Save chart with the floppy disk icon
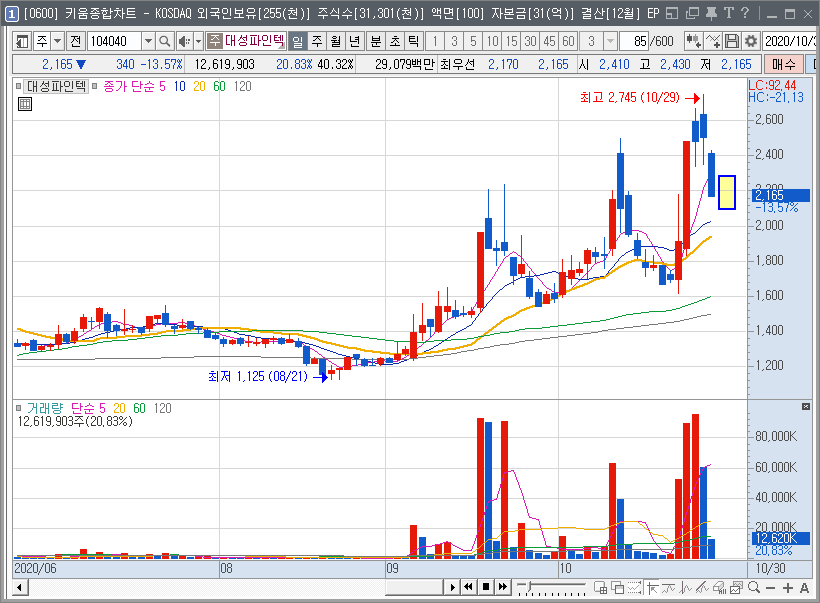This screenshot has width=820, height=603. (x=732, y=41)
